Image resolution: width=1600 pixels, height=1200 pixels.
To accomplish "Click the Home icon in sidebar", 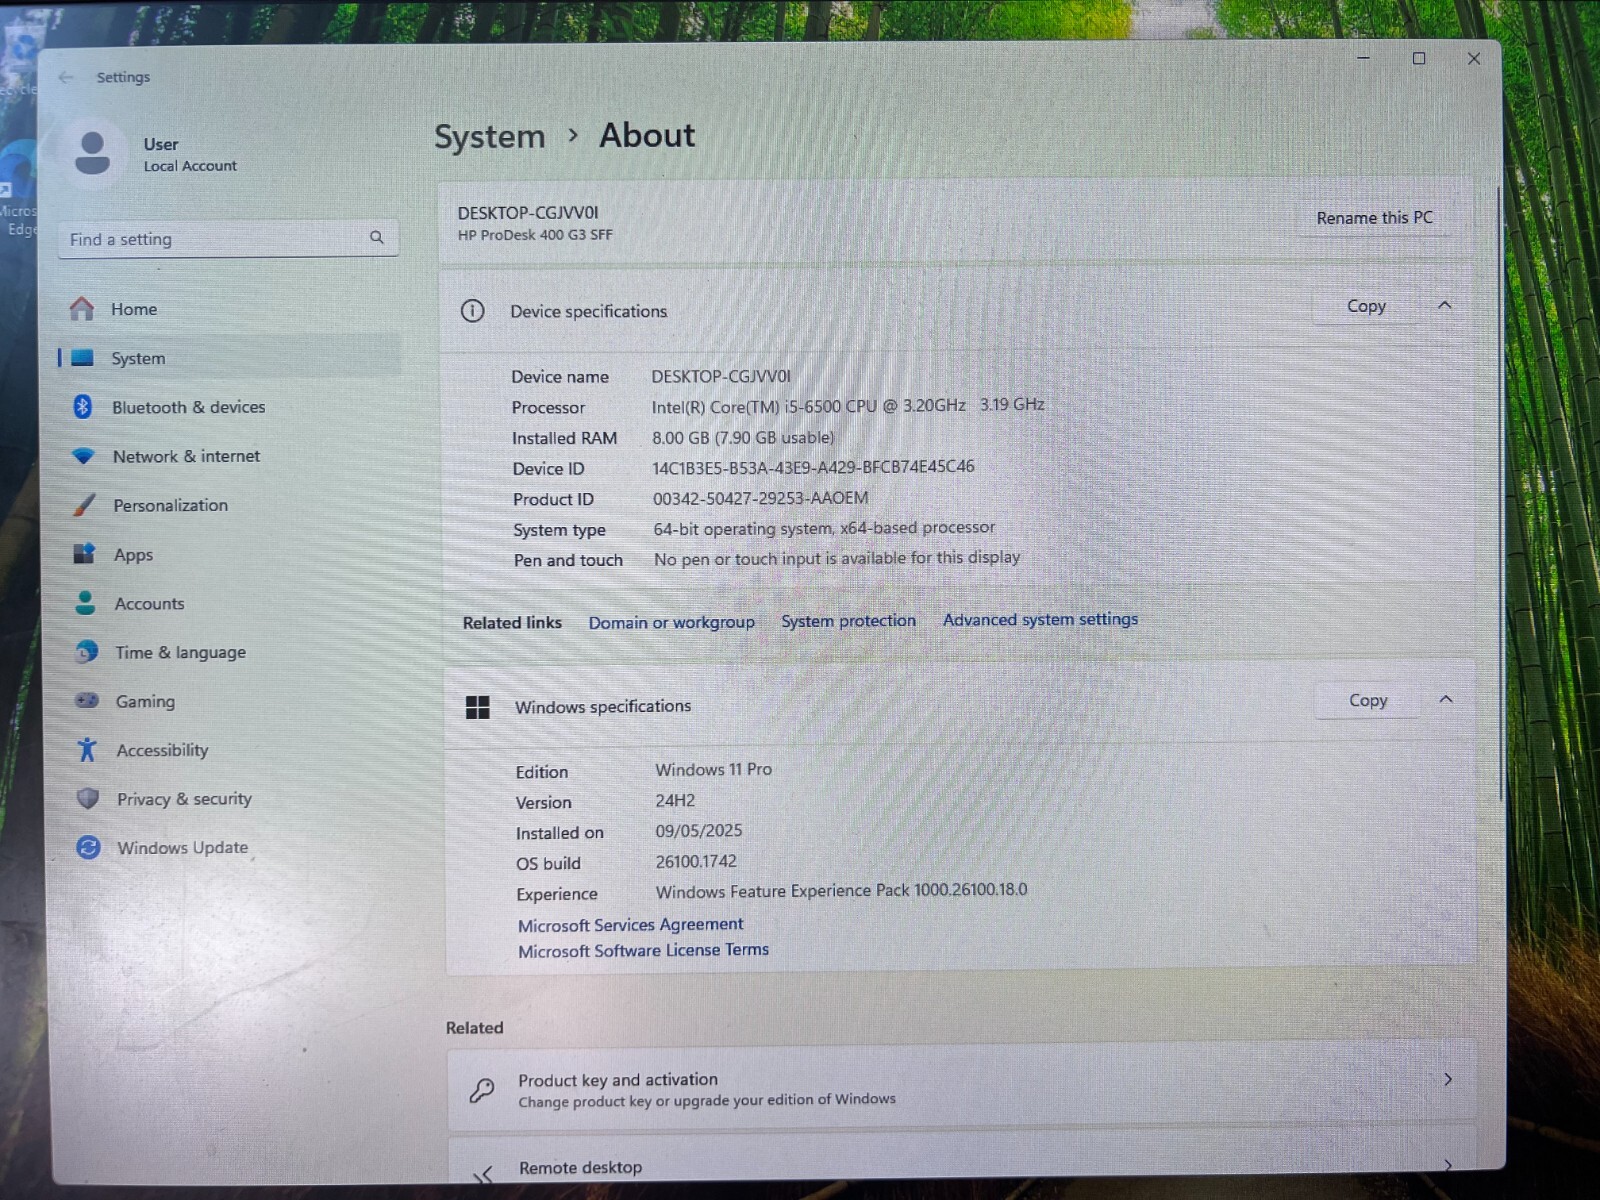I will pos(82,309).
